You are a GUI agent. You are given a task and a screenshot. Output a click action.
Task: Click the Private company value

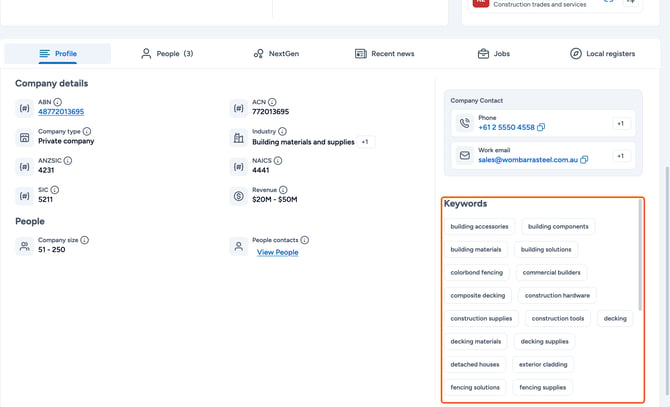(66, 141)
